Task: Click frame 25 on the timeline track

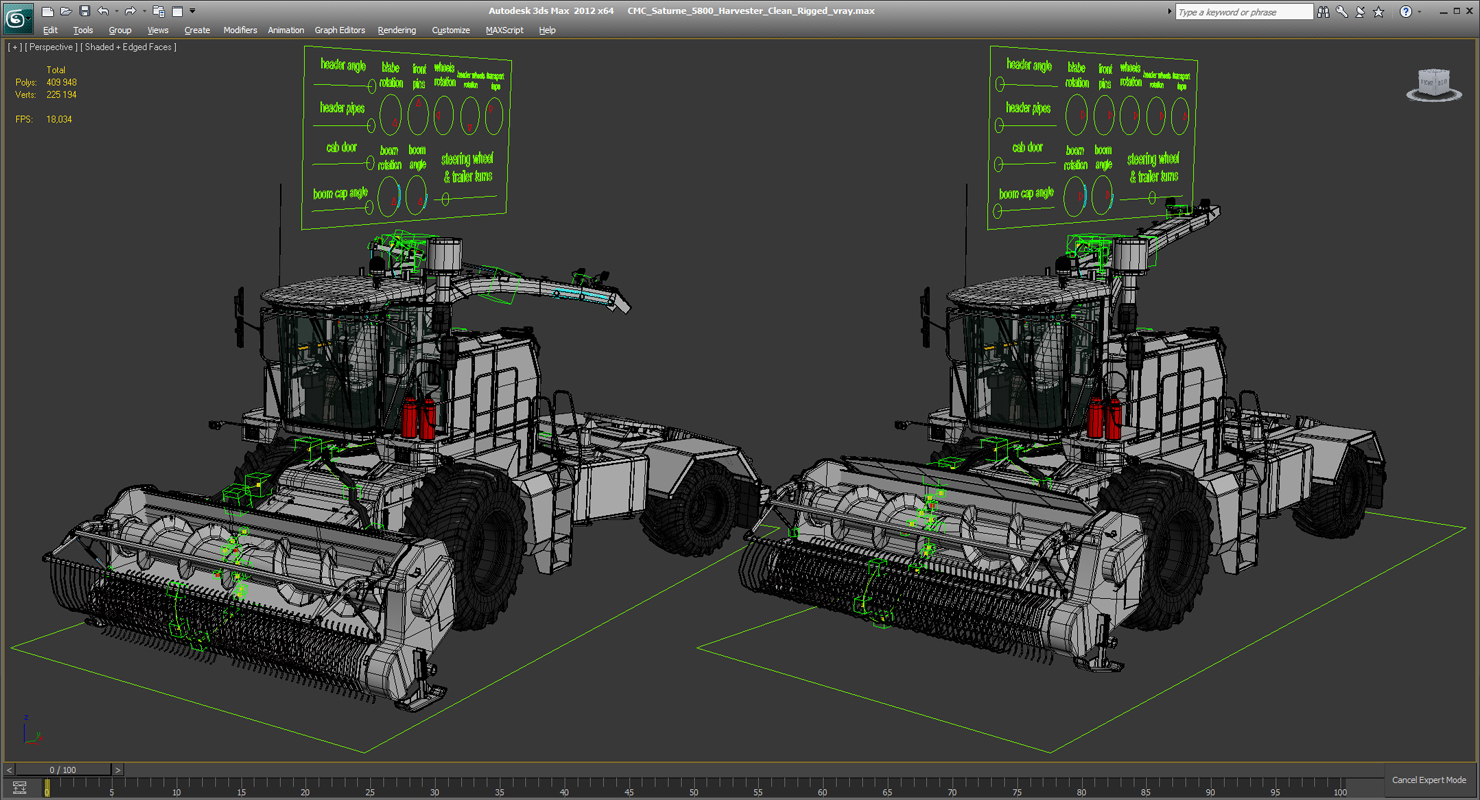Action: coord(370,786)
